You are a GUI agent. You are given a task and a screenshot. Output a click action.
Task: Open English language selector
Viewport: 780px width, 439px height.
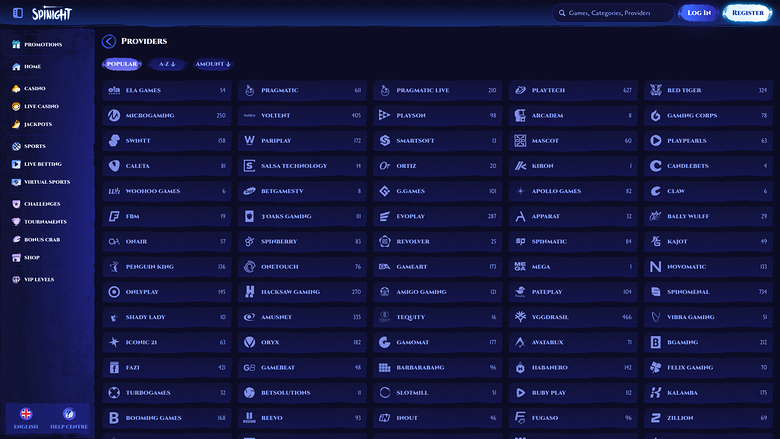click(x=26, y=413)
